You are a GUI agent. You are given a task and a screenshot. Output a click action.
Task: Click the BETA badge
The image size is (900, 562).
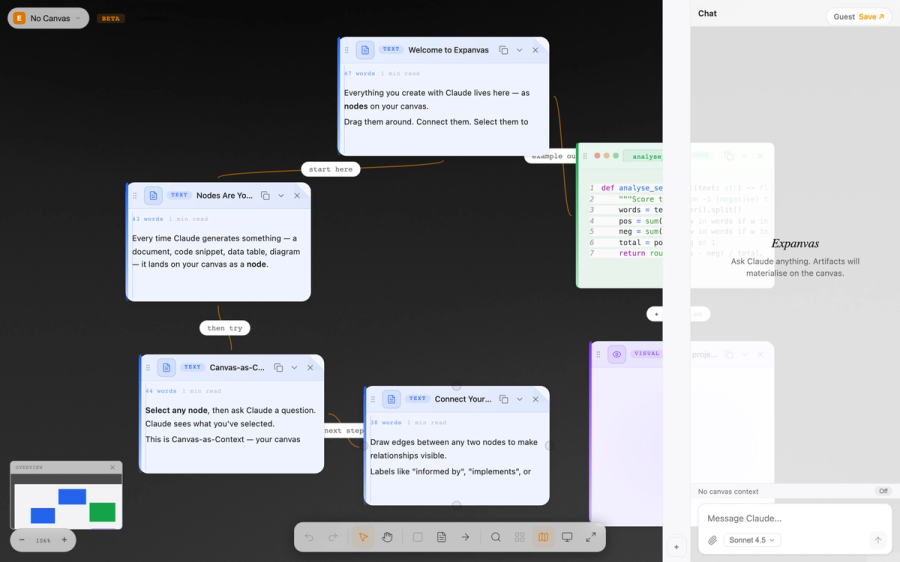click(x=111, y=18)
